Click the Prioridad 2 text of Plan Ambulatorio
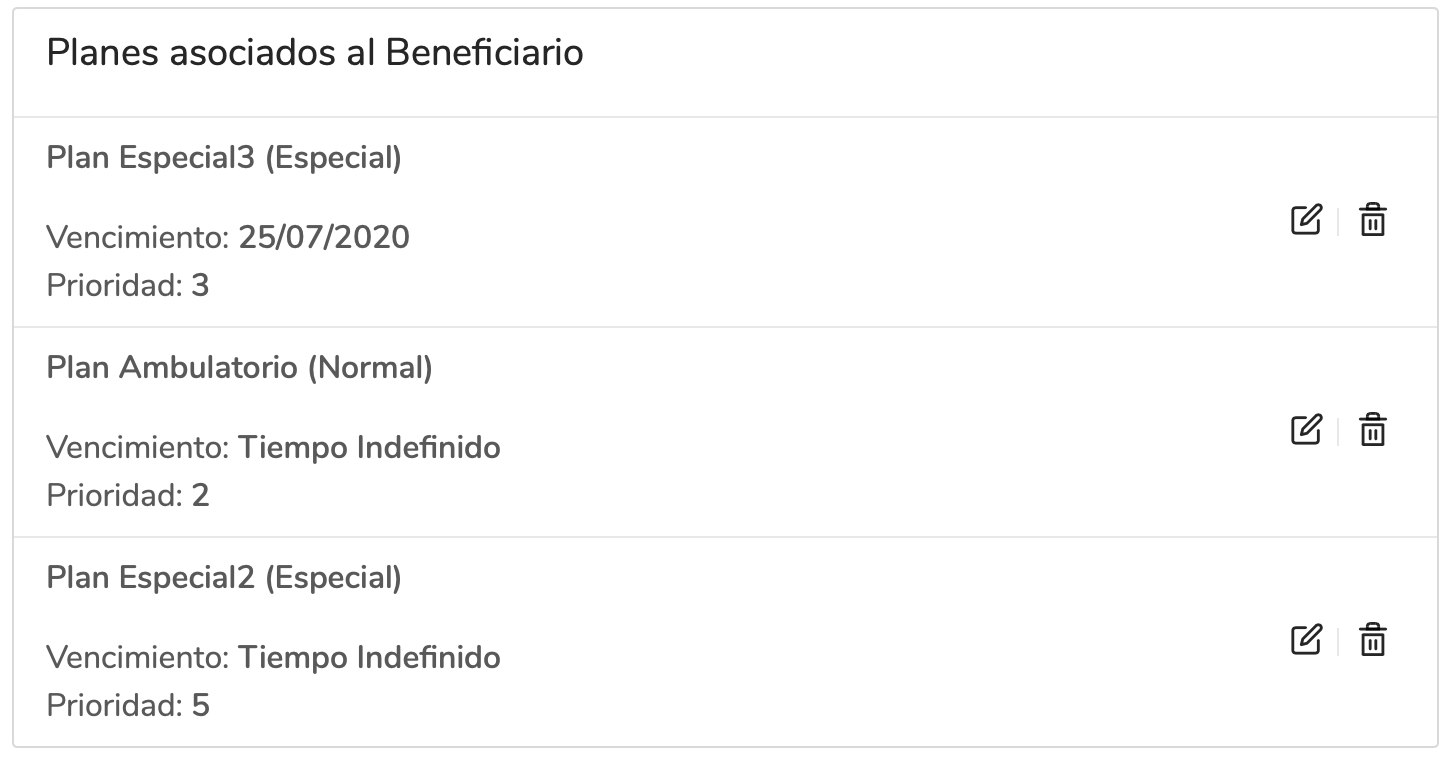The width and height of the screenshot is (1446, 758). [129, 496]
